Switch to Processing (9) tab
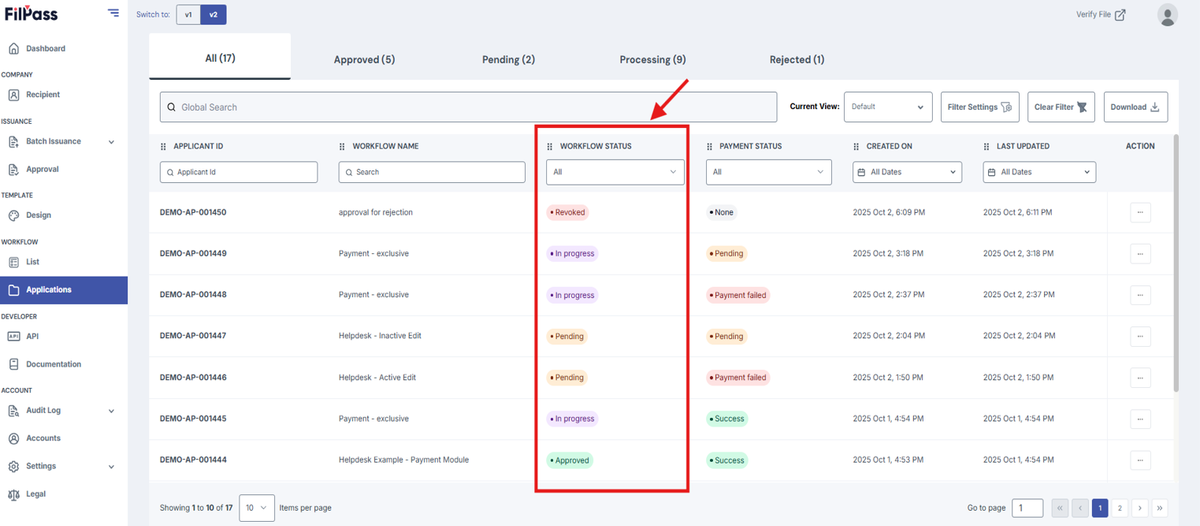Viewport: 1200px width, 526px height. coord(652,59)
